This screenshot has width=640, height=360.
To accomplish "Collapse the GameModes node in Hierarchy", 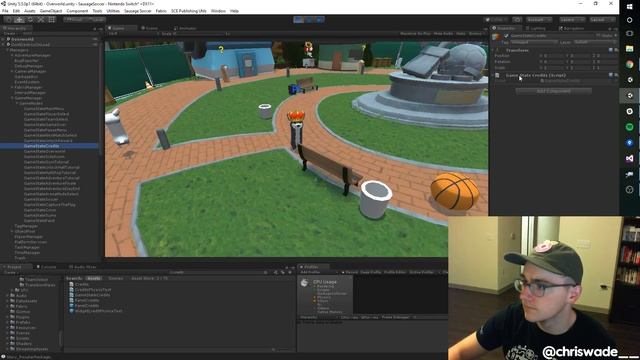I will (x=17, y=103).
